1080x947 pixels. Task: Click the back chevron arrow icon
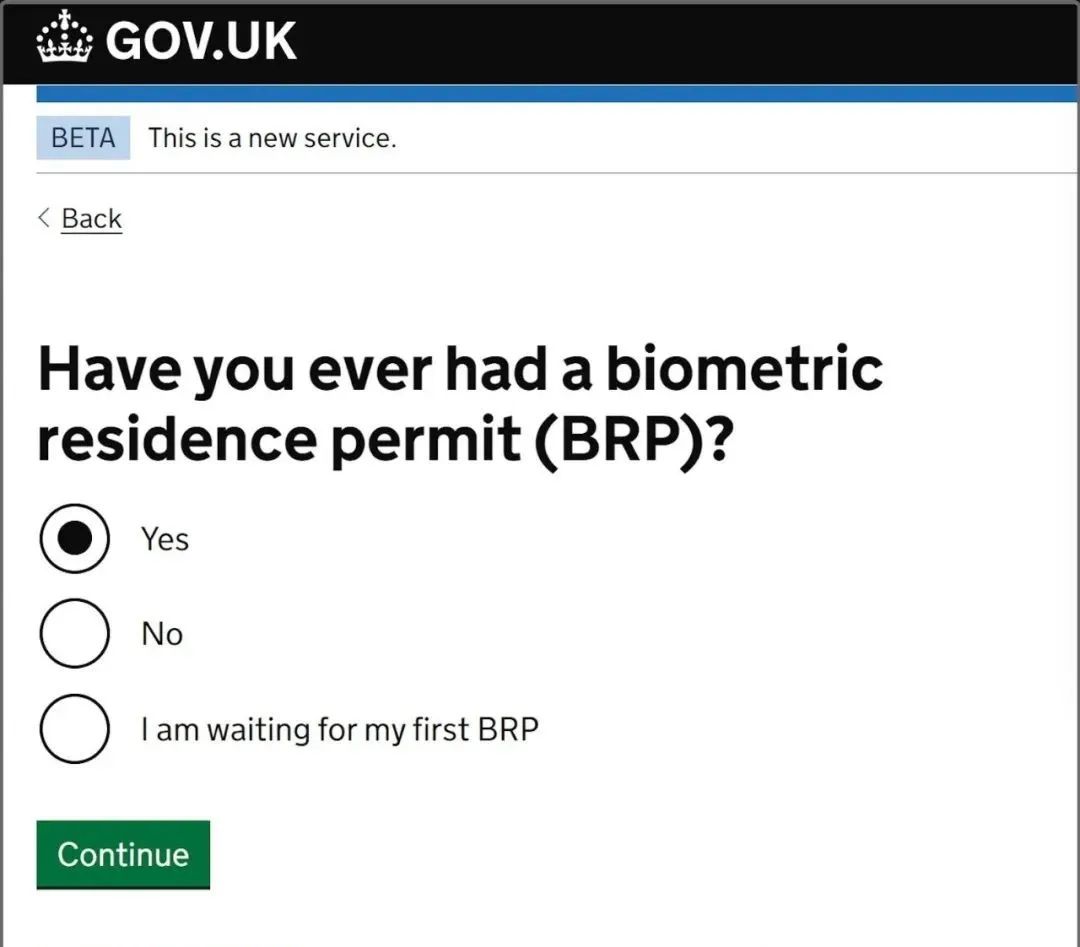[x=43, y=218]
